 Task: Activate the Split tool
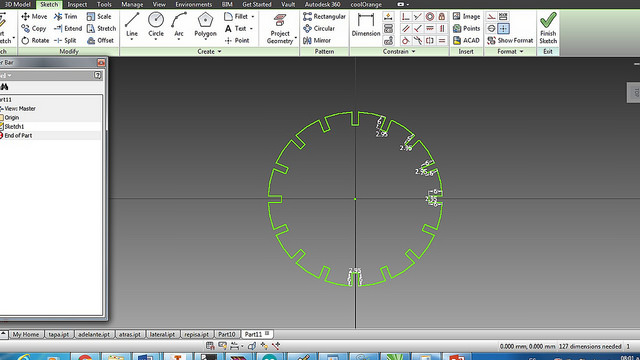(x=65, y=40)
